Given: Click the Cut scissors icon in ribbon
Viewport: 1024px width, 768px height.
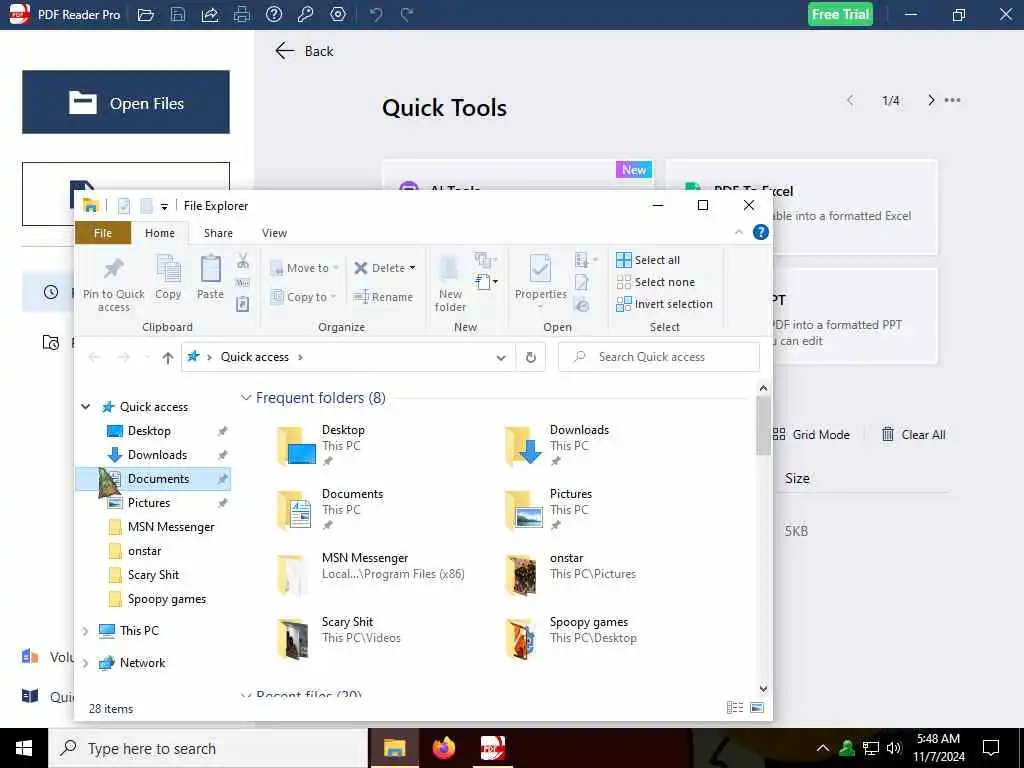Looking at the screenshot, I should tap(243, 261).
